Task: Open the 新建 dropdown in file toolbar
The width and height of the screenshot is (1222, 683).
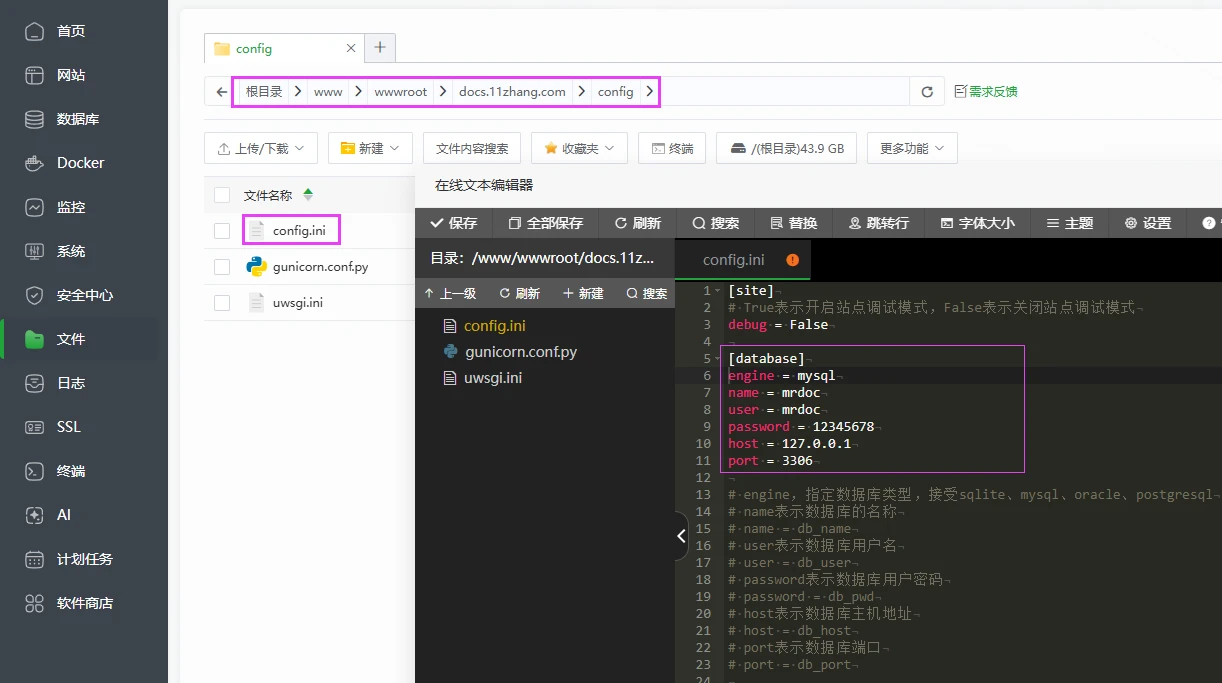Action: (x=370, y=148)
